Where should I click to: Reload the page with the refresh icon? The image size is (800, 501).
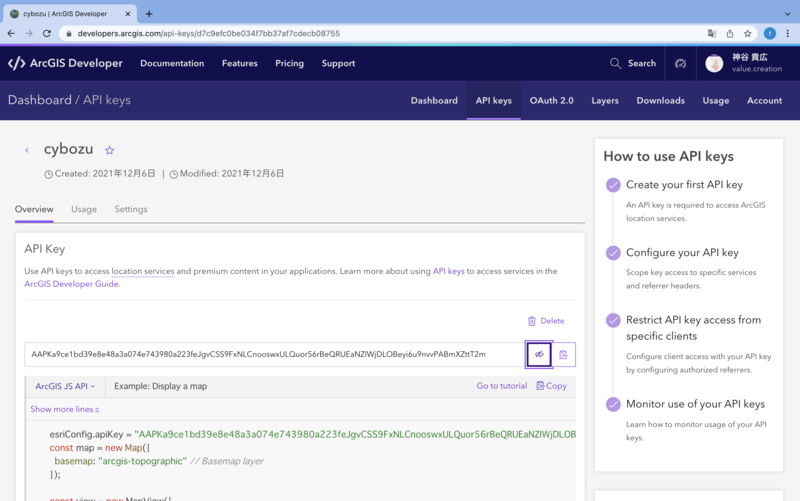click(x=47, y=33)
